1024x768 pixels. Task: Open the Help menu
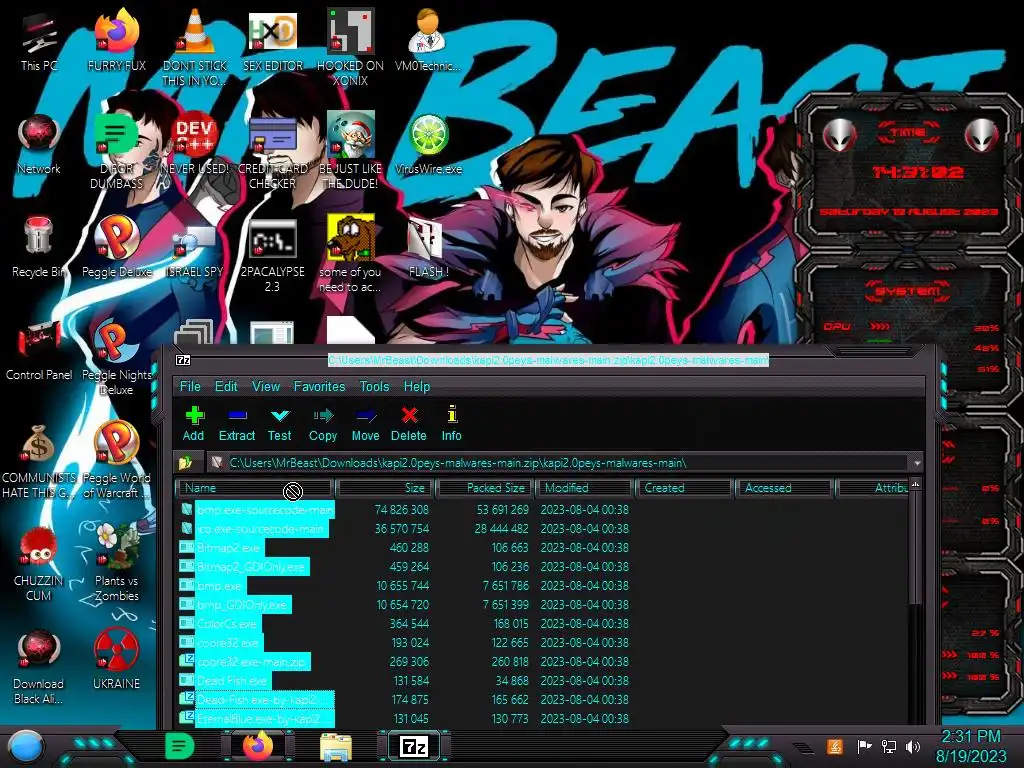[x=417, y=386]
